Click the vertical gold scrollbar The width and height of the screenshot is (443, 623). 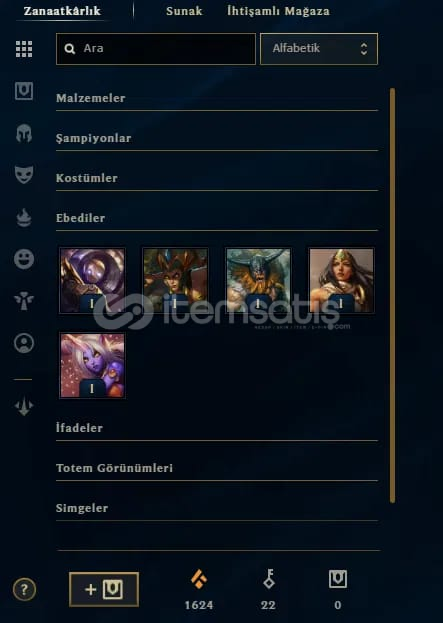pyautogui.click(x=393, y=295)
